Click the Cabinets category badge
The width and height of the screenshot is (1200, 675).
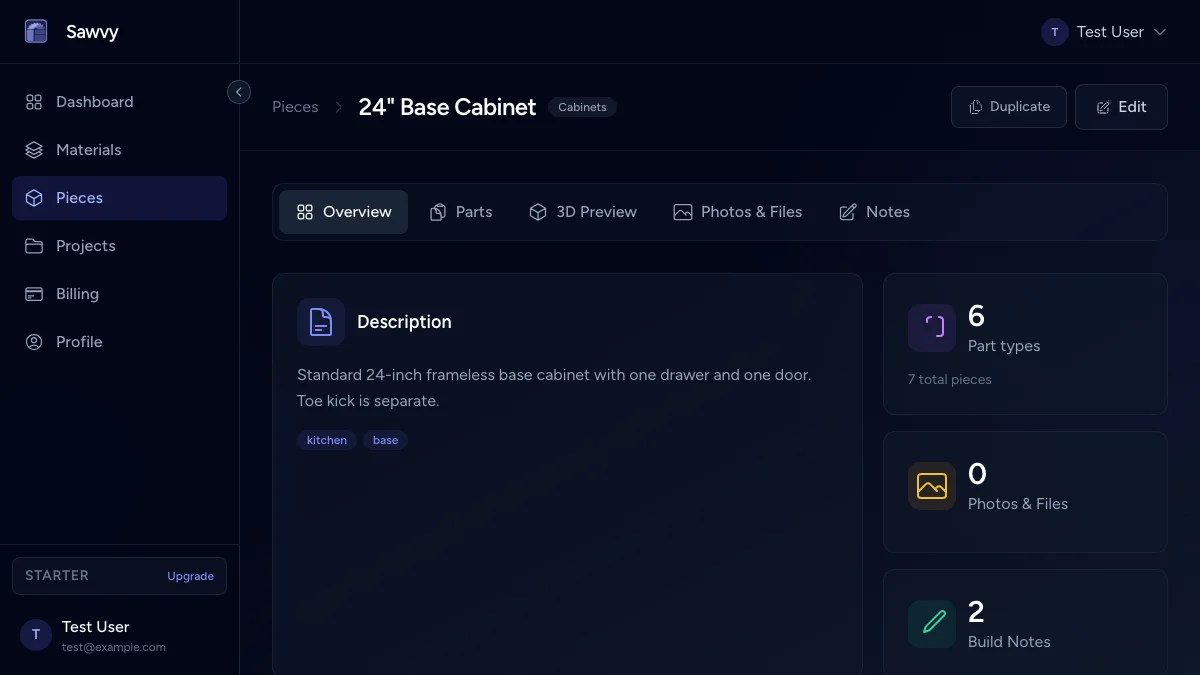(582, 106)
